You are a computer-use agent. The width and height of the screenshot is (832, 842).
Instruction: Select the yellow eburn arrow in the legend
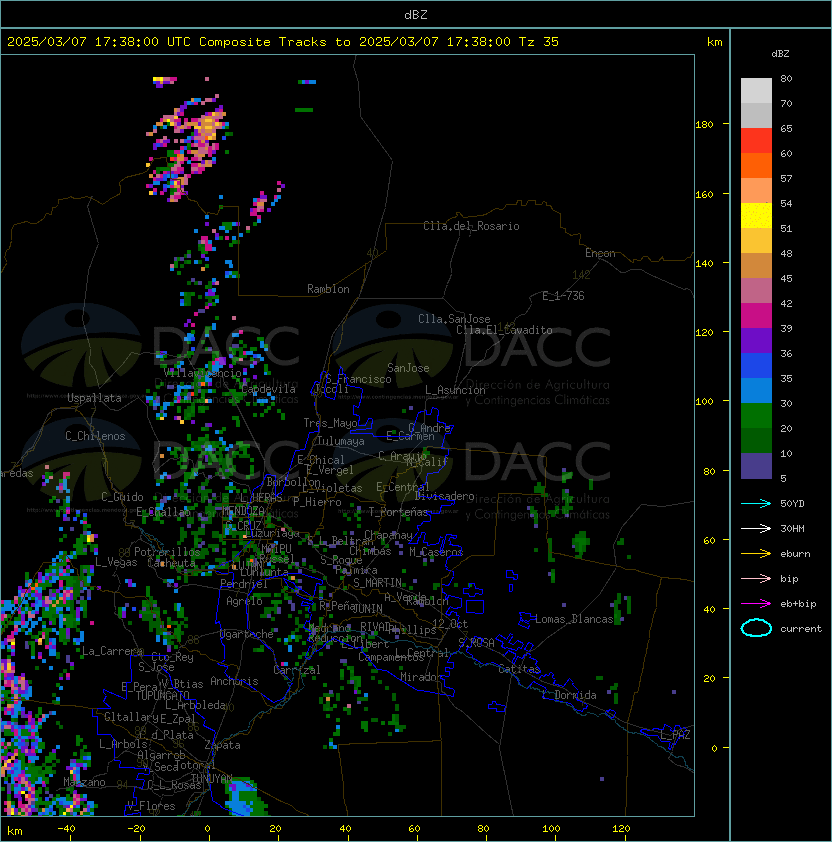pyautogui.click(x=756, y=554)
